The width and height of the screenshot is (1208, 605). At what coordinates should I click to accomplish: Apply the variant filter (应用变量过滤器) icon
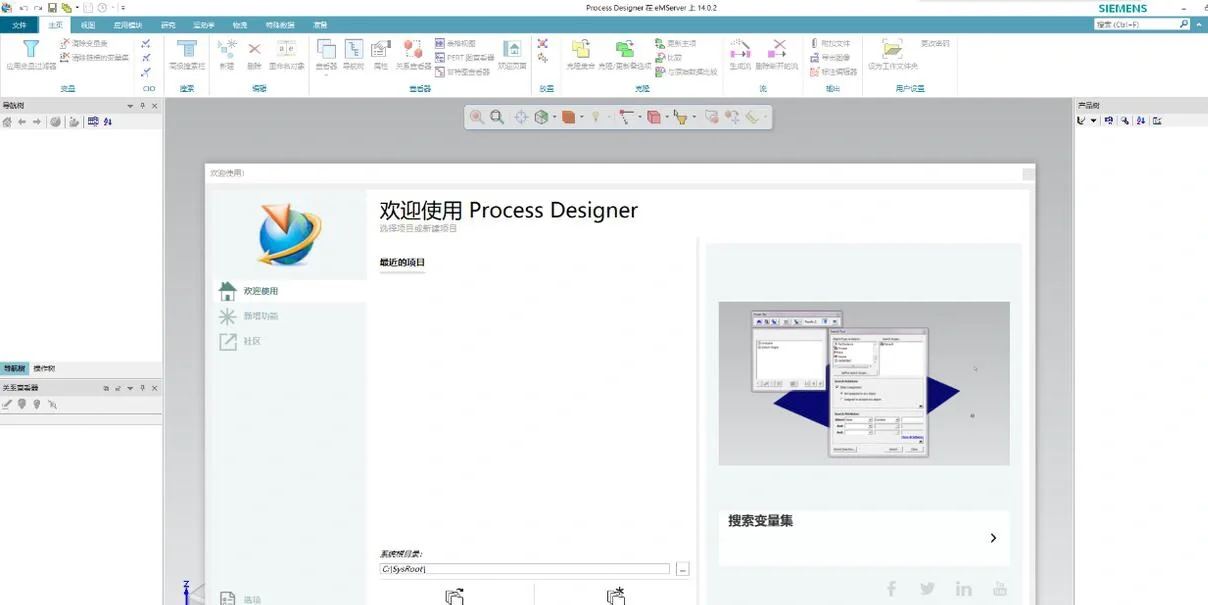click(x=31, y=48)
